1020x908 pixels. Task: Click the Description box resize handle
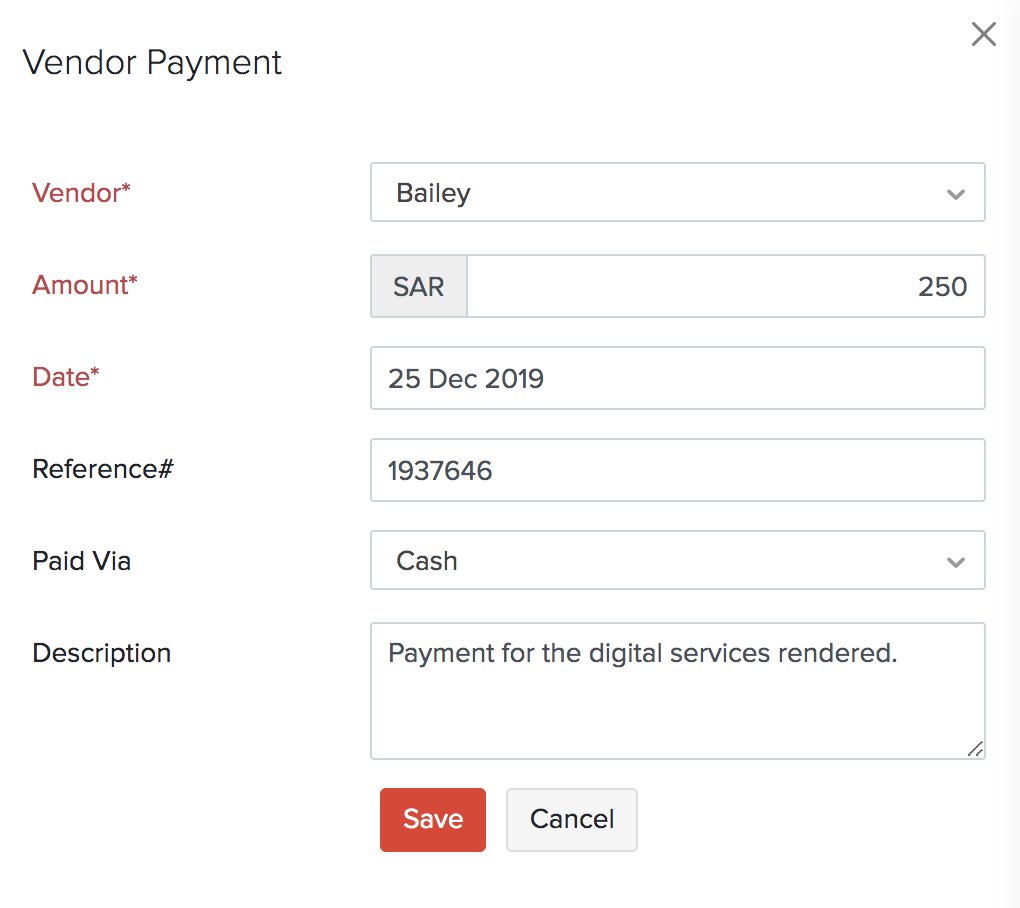click(x=974, y=748)
